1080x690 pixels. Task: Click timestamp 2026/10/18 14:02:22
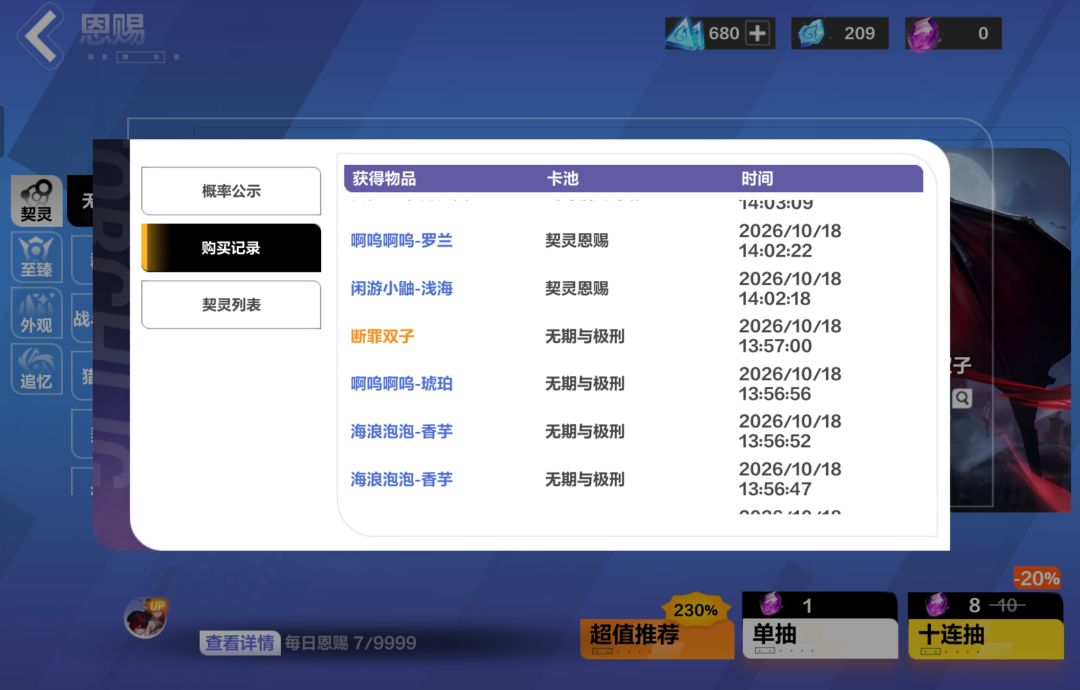(x=790, y=240)
